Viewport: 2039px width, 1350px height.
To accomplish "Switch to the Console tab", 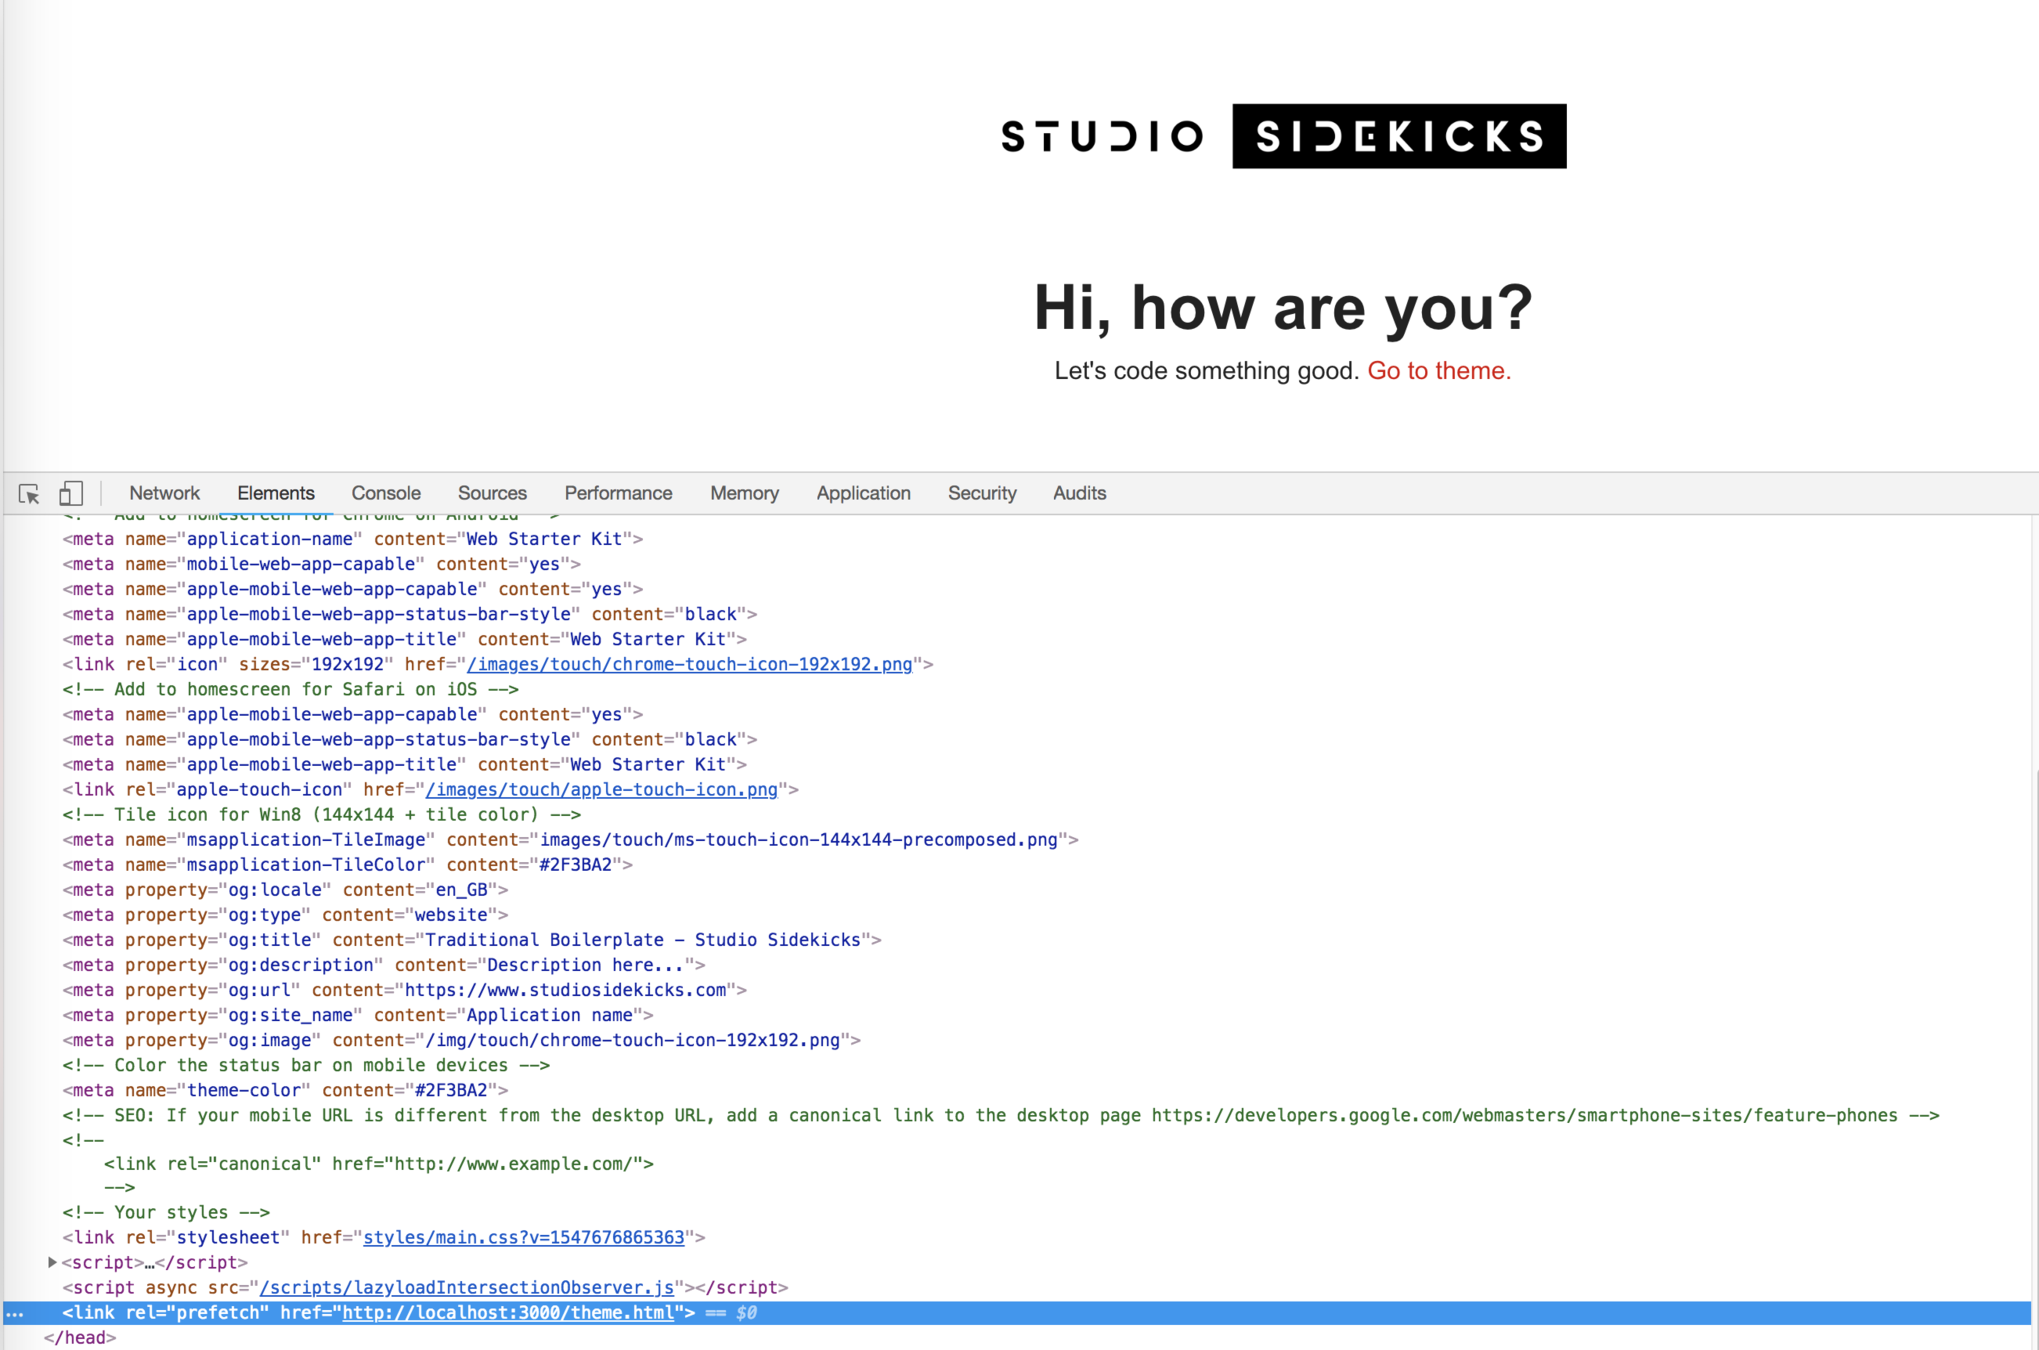I will pyautogui.click(x=385, y=493).
